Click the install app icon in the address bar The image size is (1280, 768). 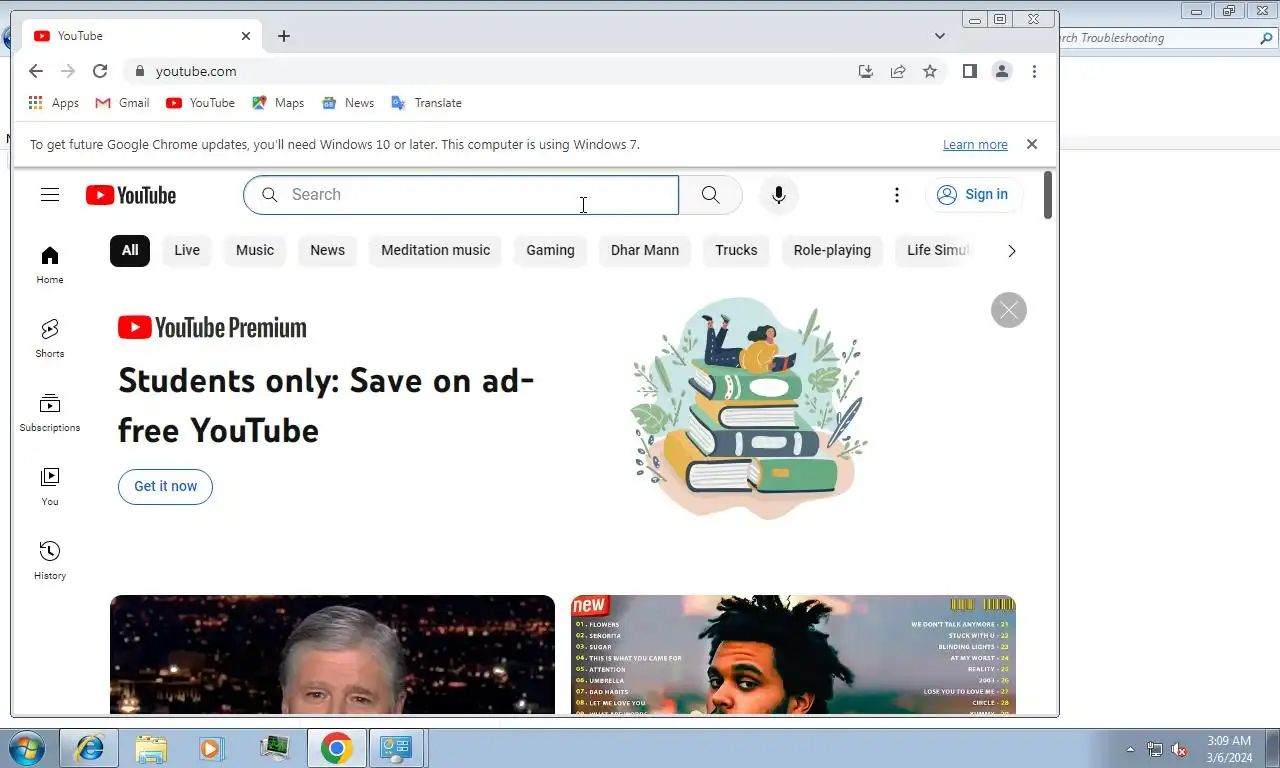(x=866, y=71)
